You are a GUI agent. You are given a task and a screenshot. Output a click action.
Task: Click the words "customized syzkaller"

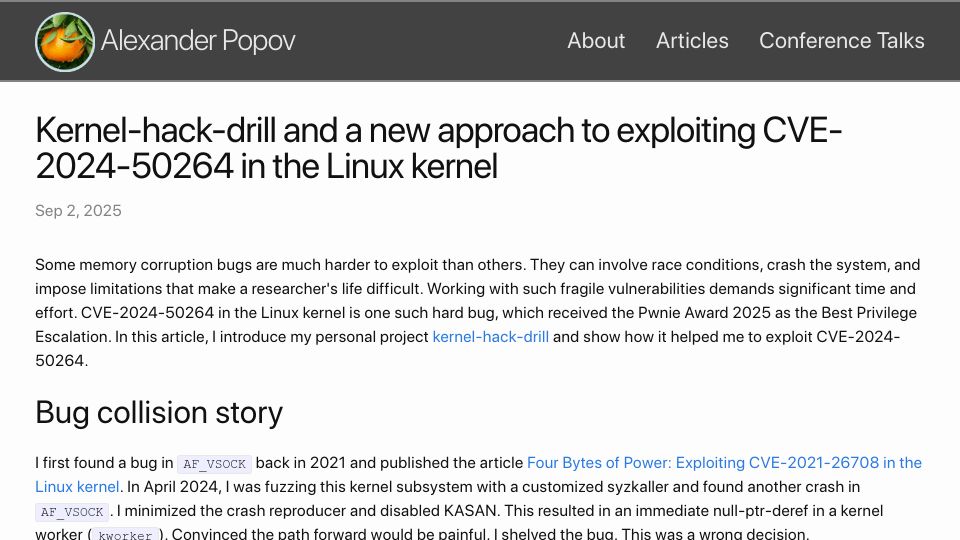pos(594,487)
